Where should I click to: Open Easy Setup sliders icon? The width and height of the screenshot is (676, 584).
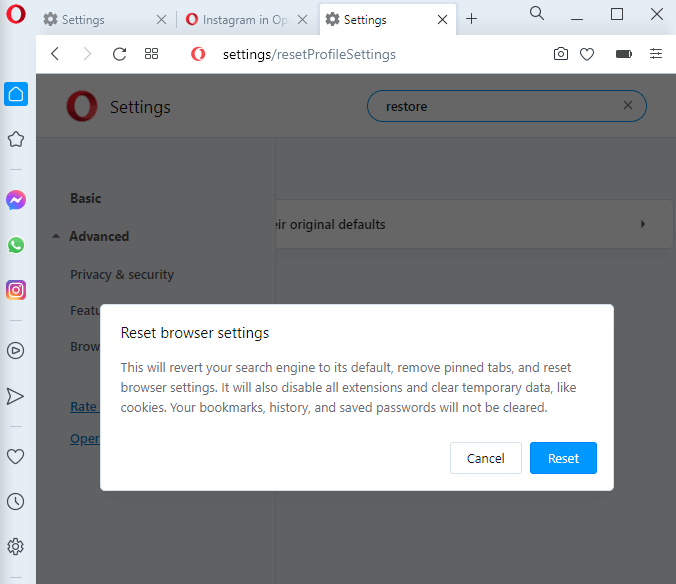click(656, 53)
